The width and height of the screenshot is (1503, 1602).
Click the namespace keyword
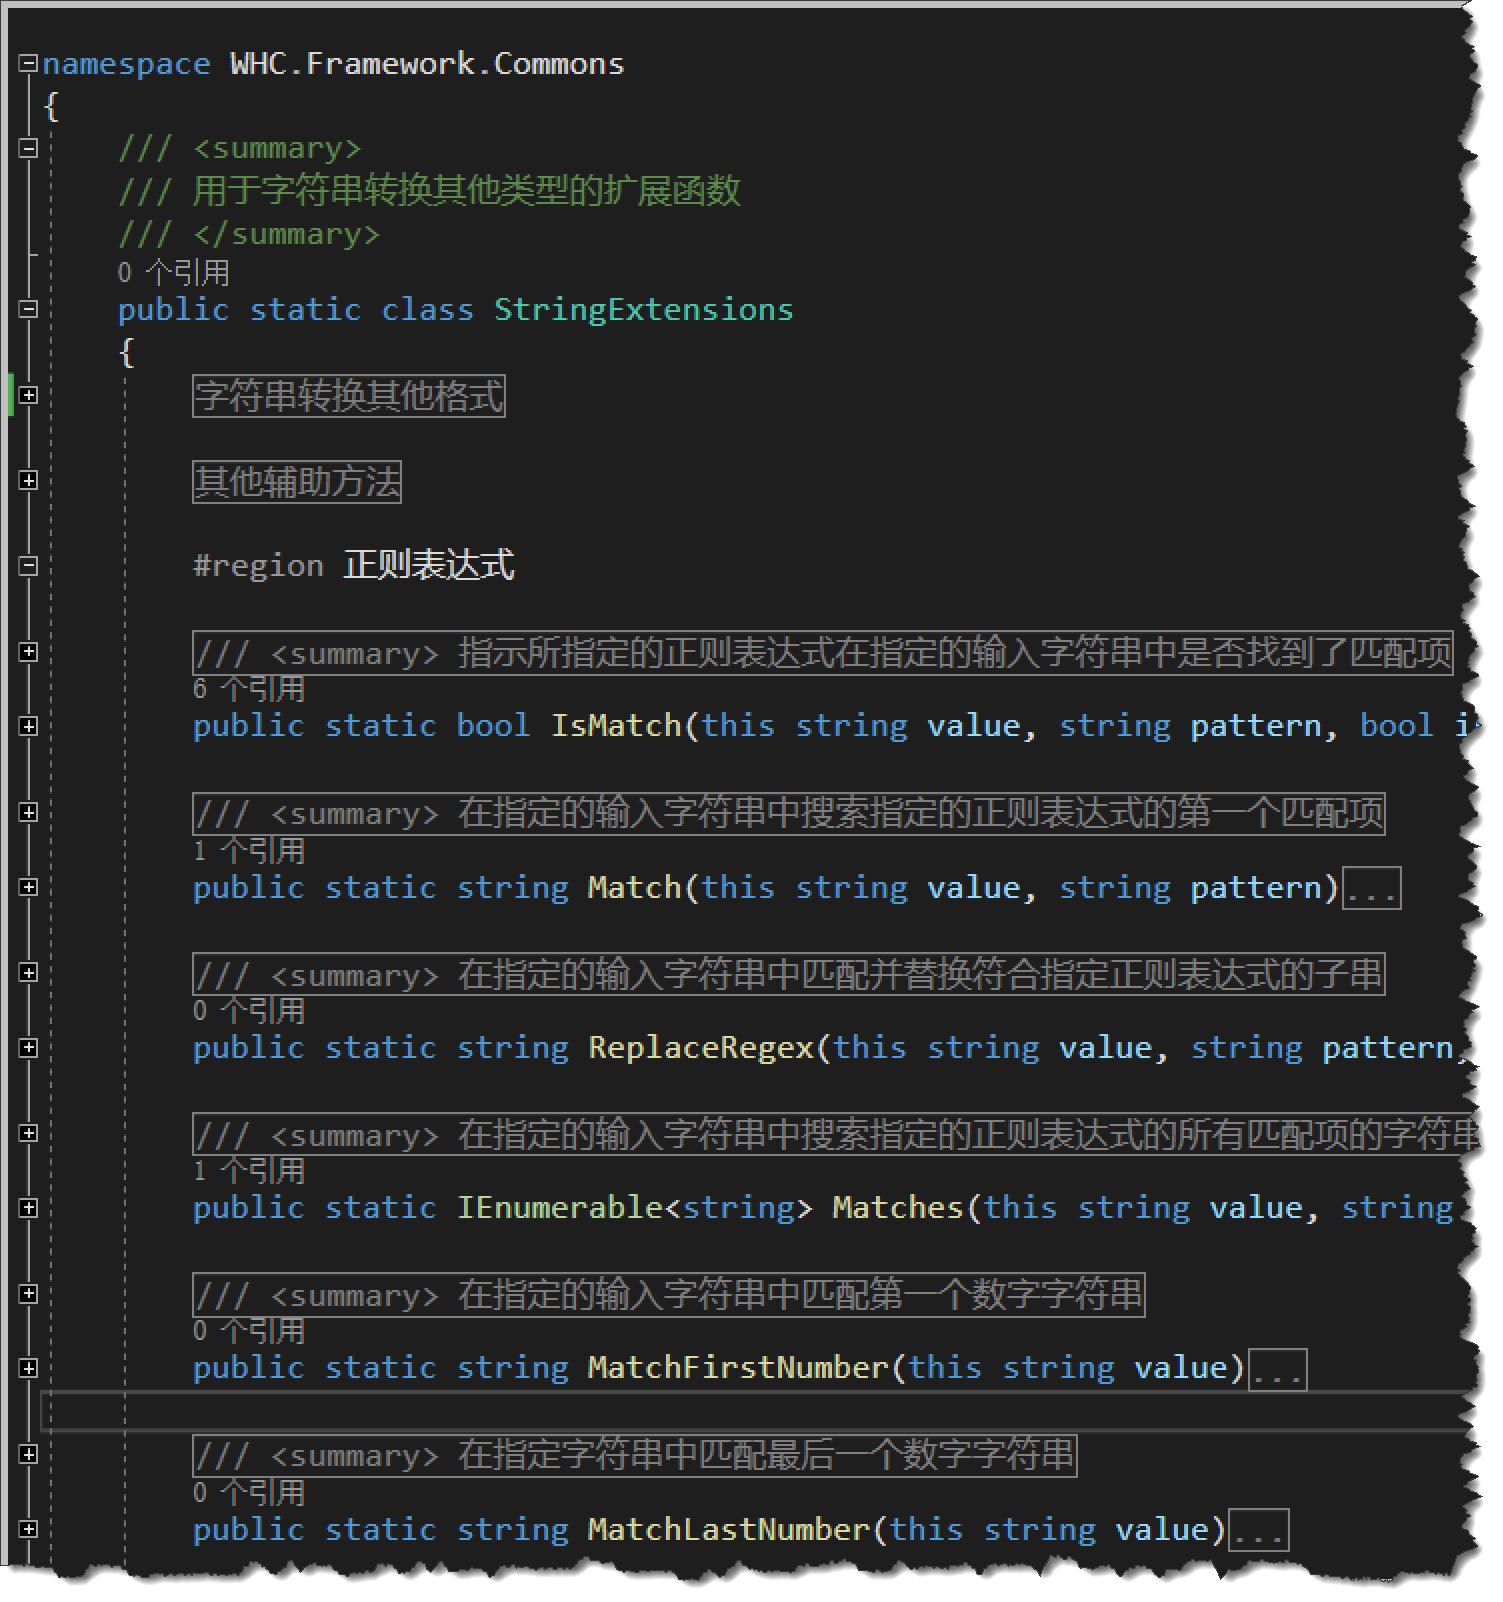click(x=127, y=64)
